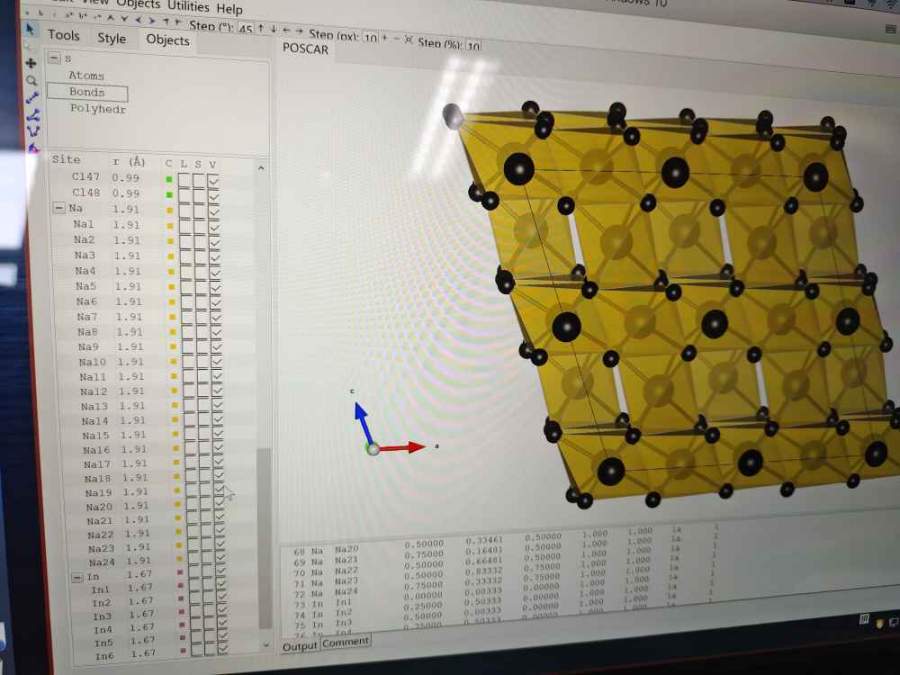Click the Step (°) field showing 45

(x=246, y=29)
